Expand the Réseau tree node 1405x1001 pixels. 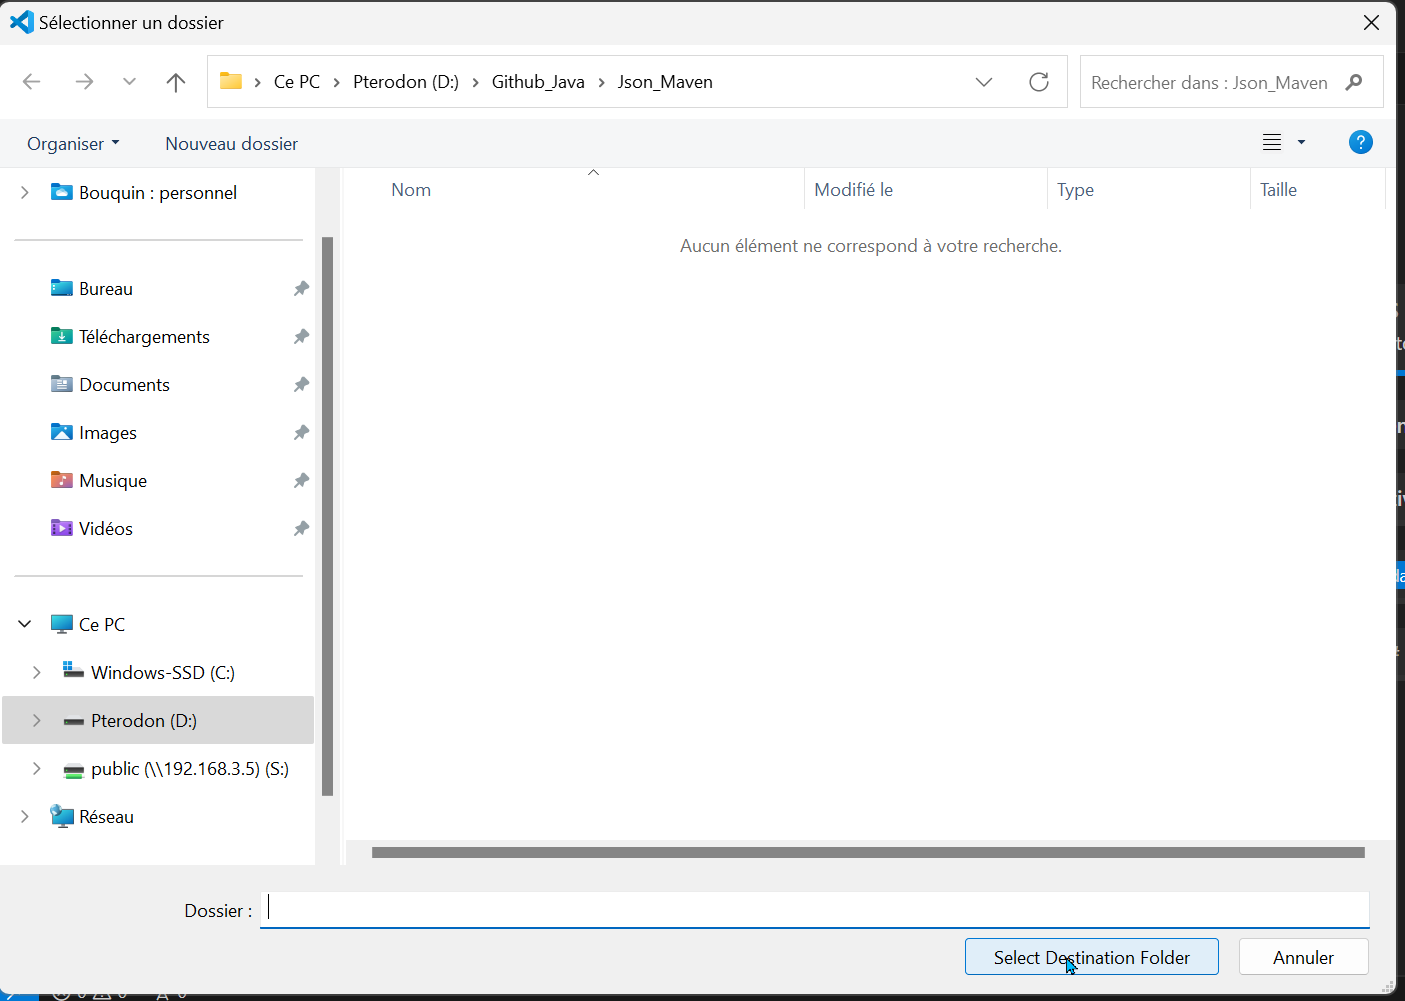click(x=25, y=817)
